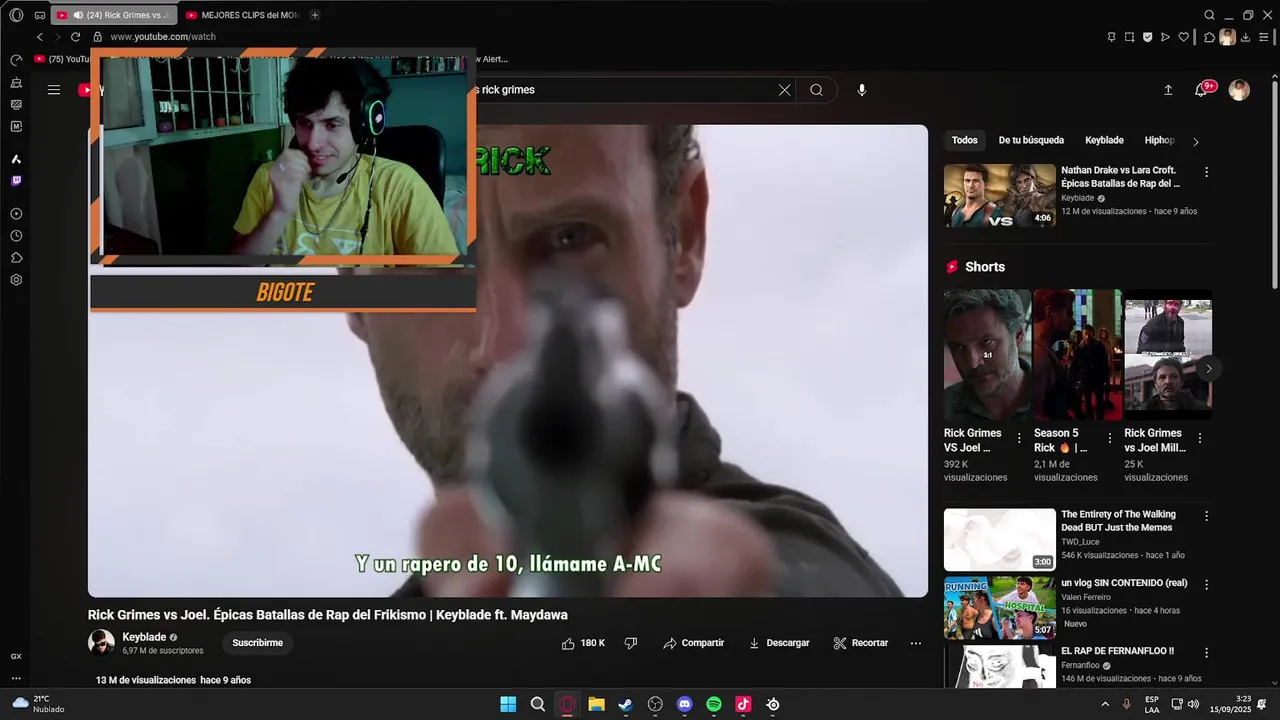Open the (75) YouTube bookmark
This screenshot has width=1280, height=720.
(62, 59)
